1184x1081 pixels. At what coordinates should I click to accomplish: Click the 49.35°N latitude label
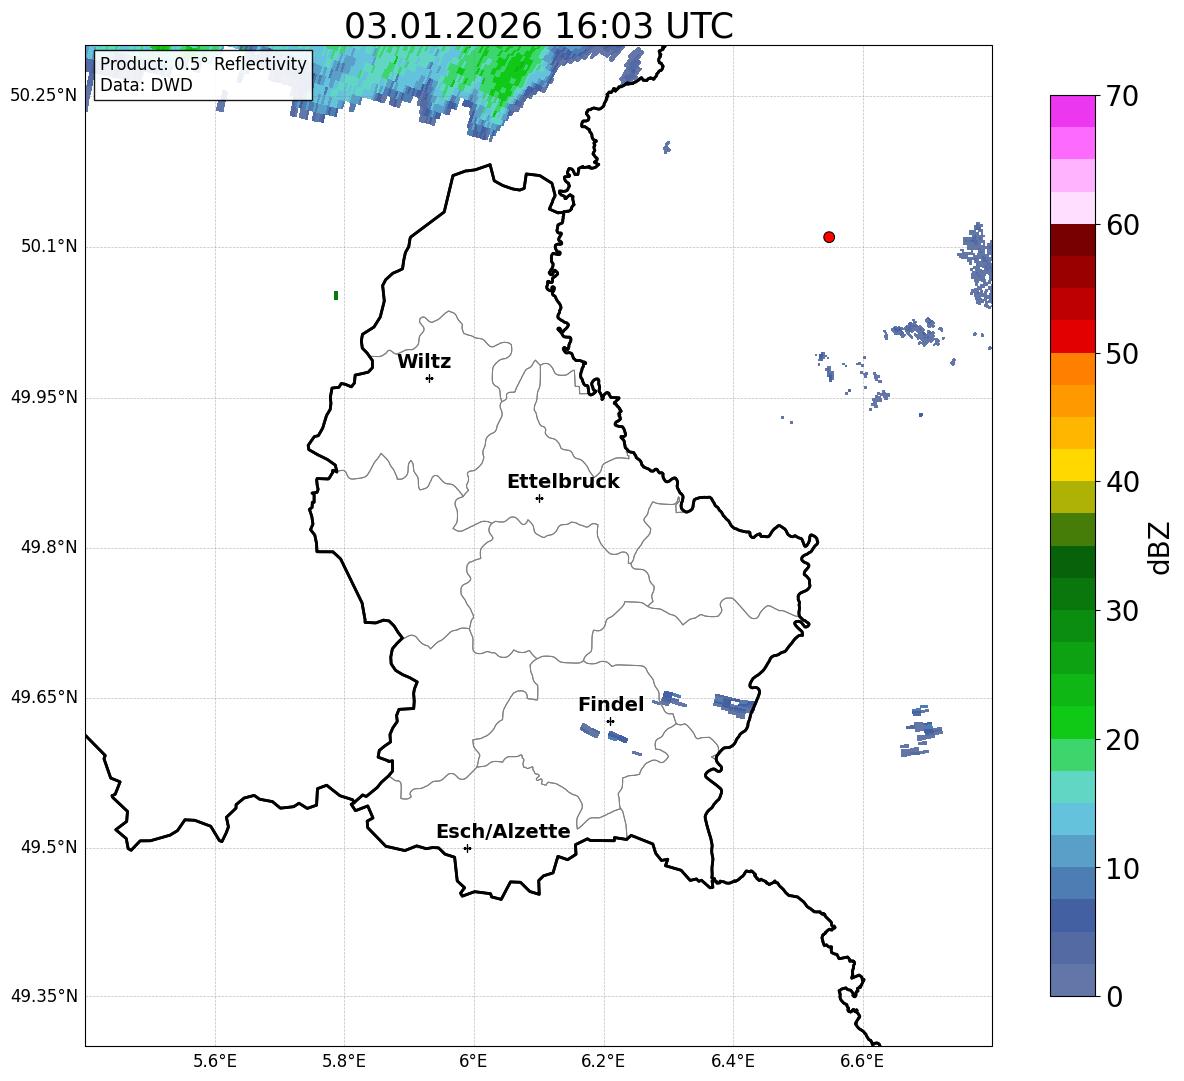click(x=44, y=996)
